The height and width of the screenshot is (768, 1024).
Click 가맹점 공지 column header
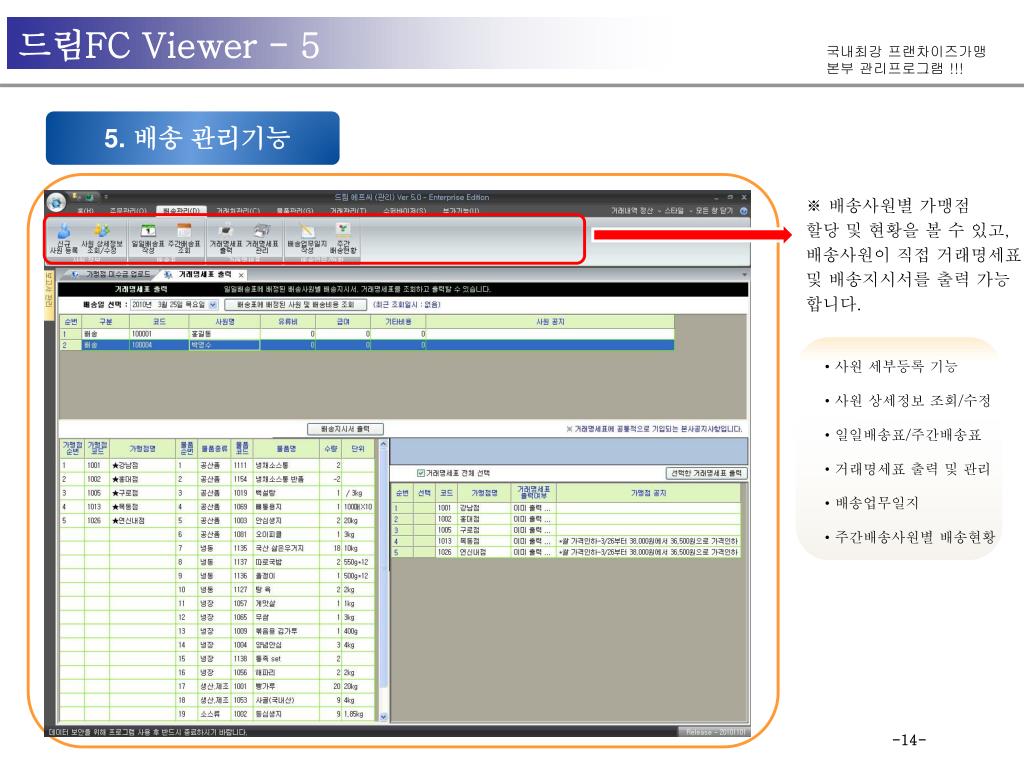[648, 492]
